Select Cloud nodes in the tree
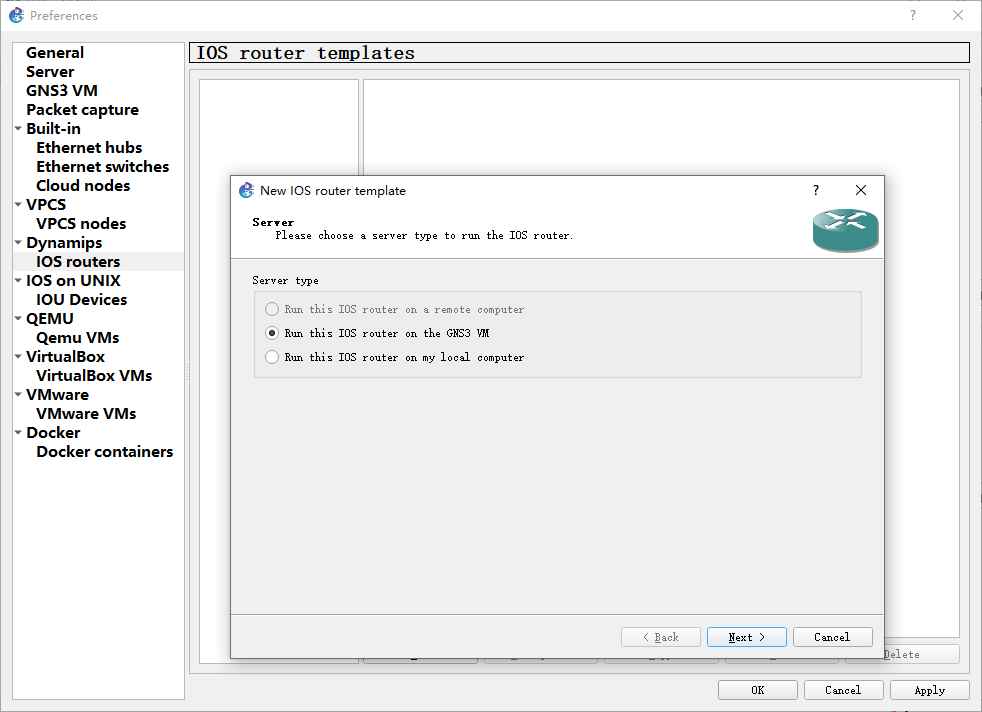 [x=83, y=185]
